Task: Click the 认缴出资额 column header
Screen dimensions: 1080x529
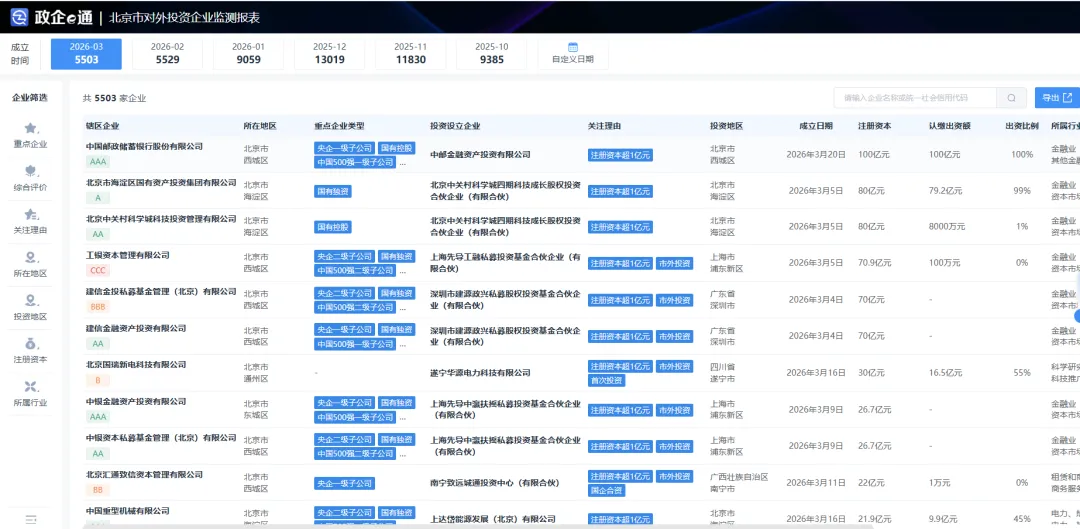Action: pyautogui.click(x=949, y=126)
